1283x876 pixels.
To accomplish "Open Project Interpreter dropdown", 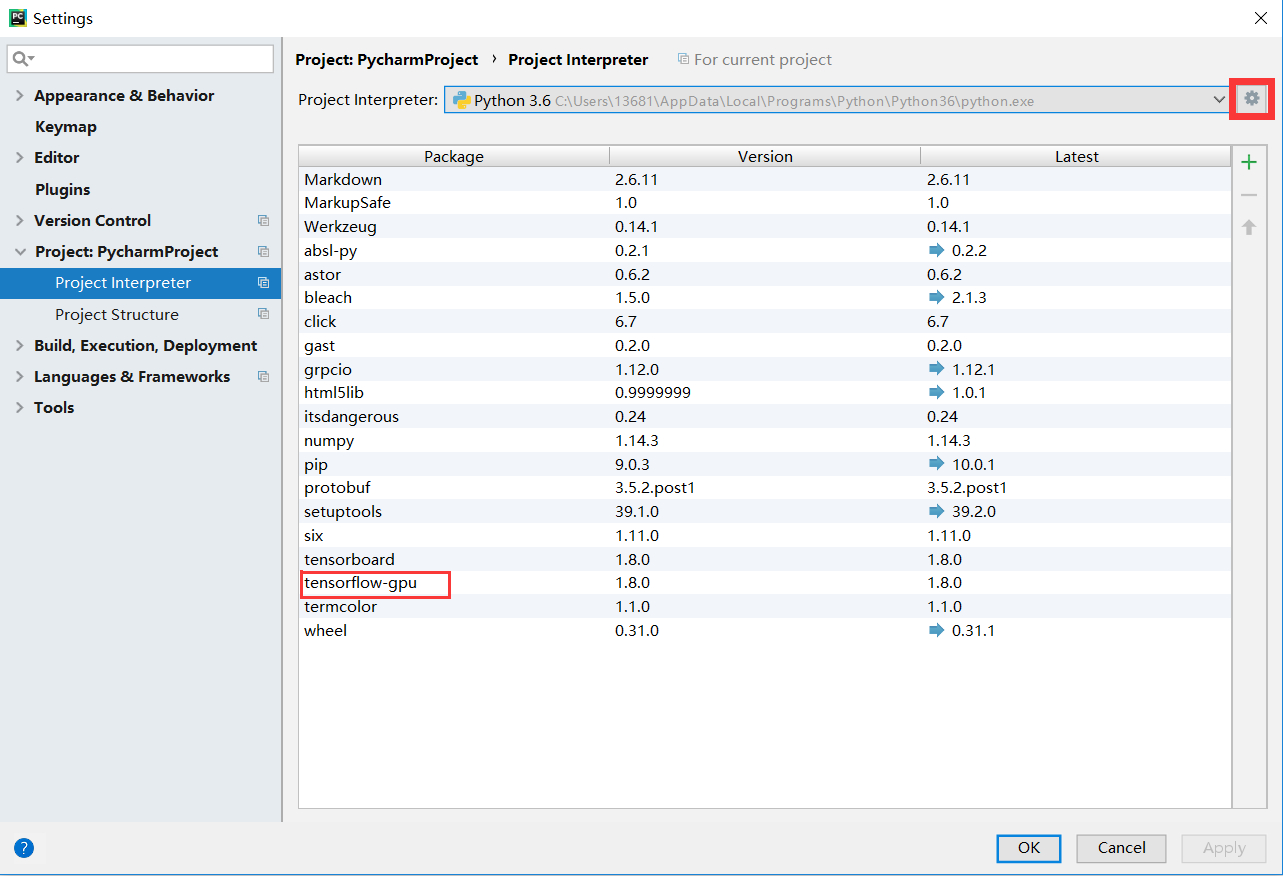I will click(x=1219, y=100).
